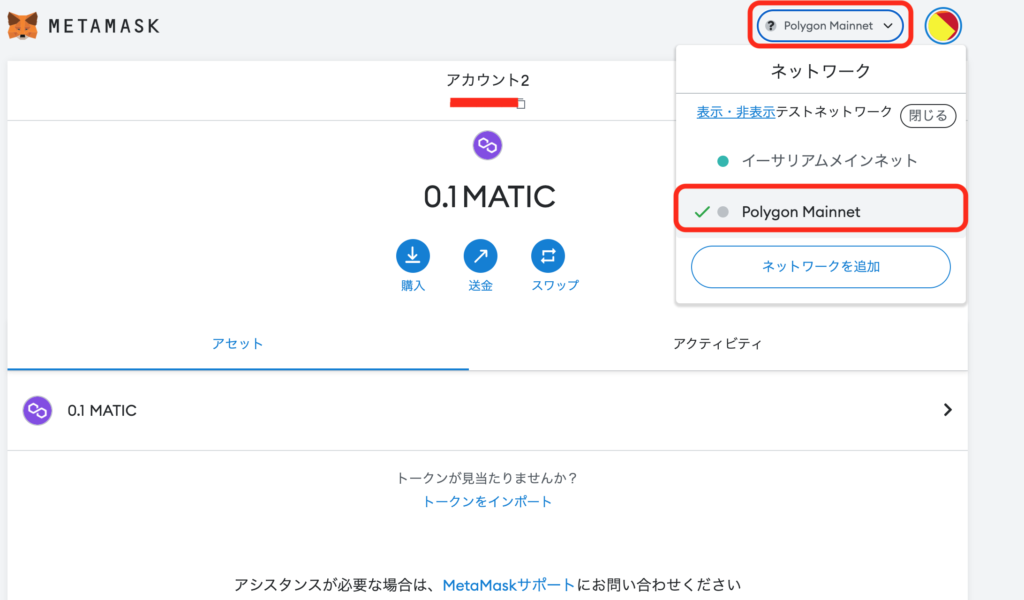Click the トークンが見当たりませんか？ text

point(487,479)
